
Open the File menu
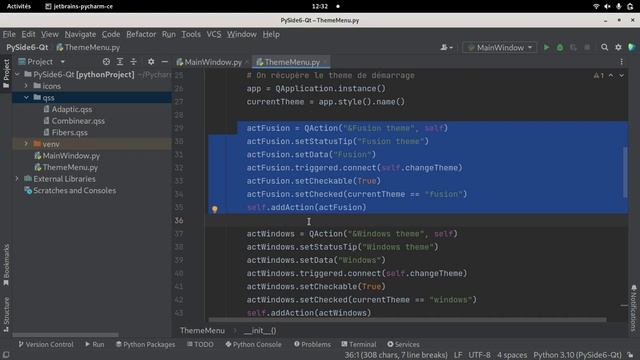tap(9, 34)
